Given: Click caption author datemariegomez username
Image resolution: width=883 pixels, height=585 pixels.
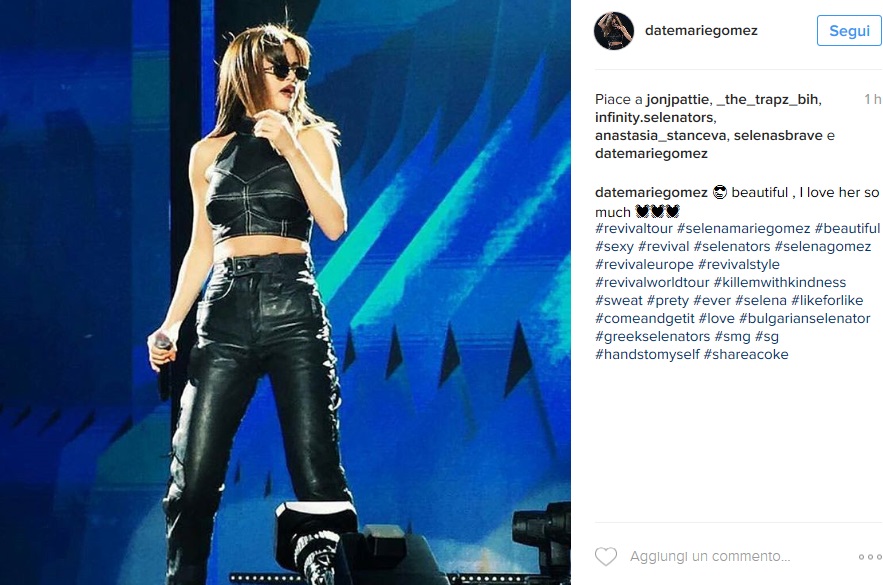Looking at the screenshot, I should (651, 193).
